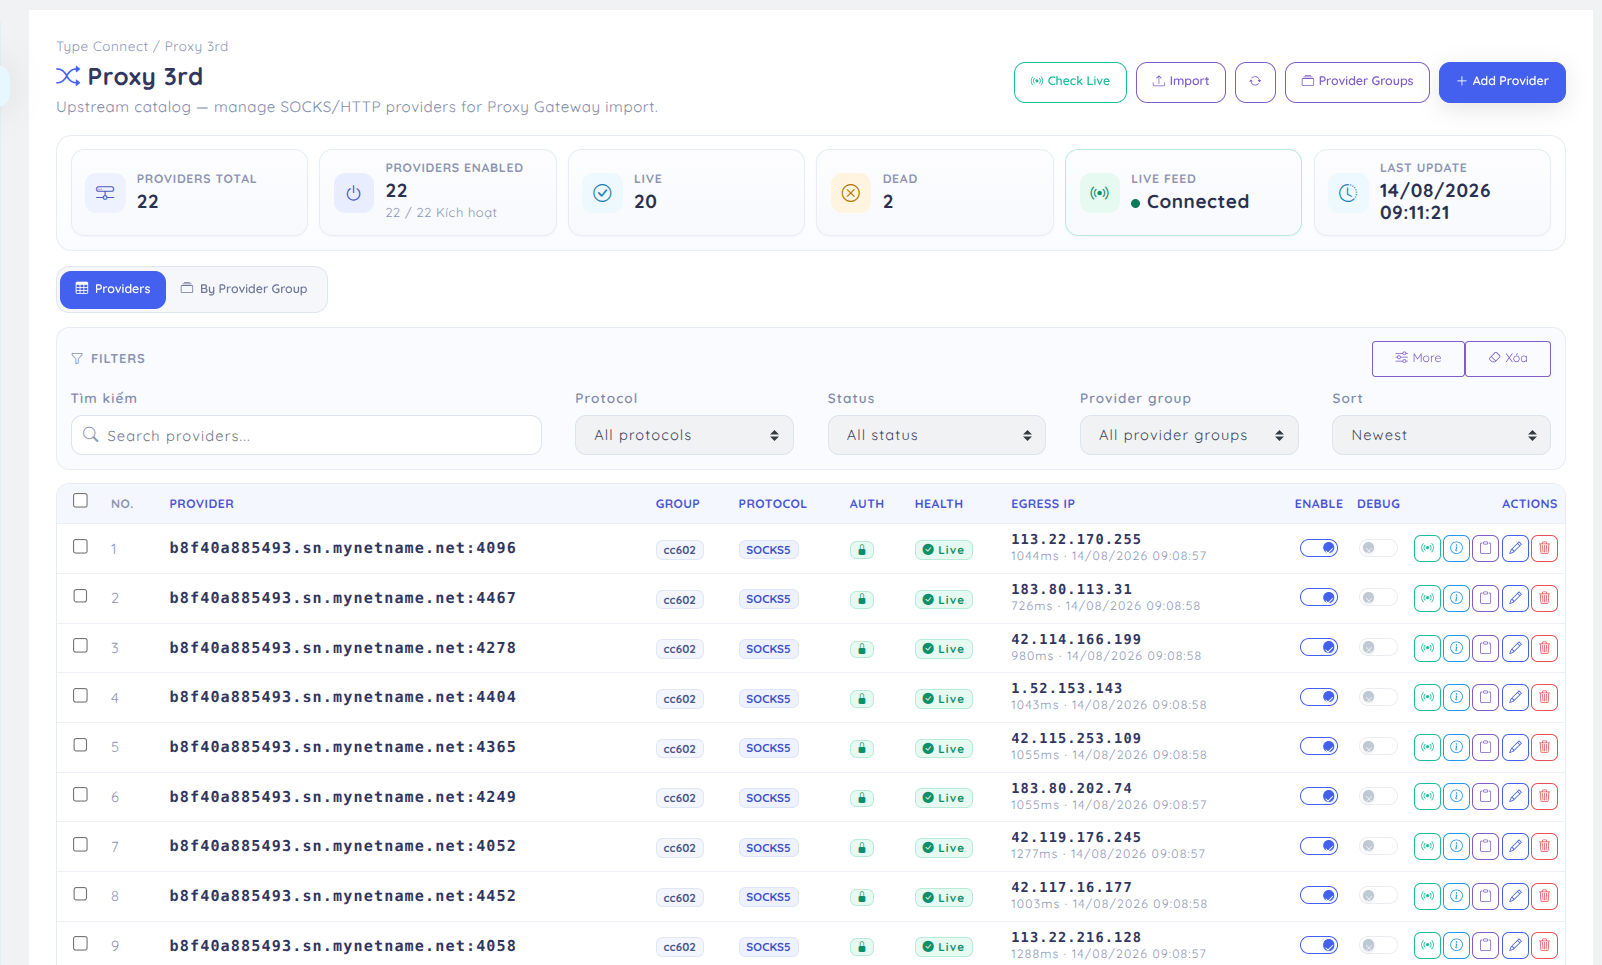The width and height of the screenshot is (1602, 965).
Task: Click SOCKS5 tag for port 4404
Action: click(768, 699)
